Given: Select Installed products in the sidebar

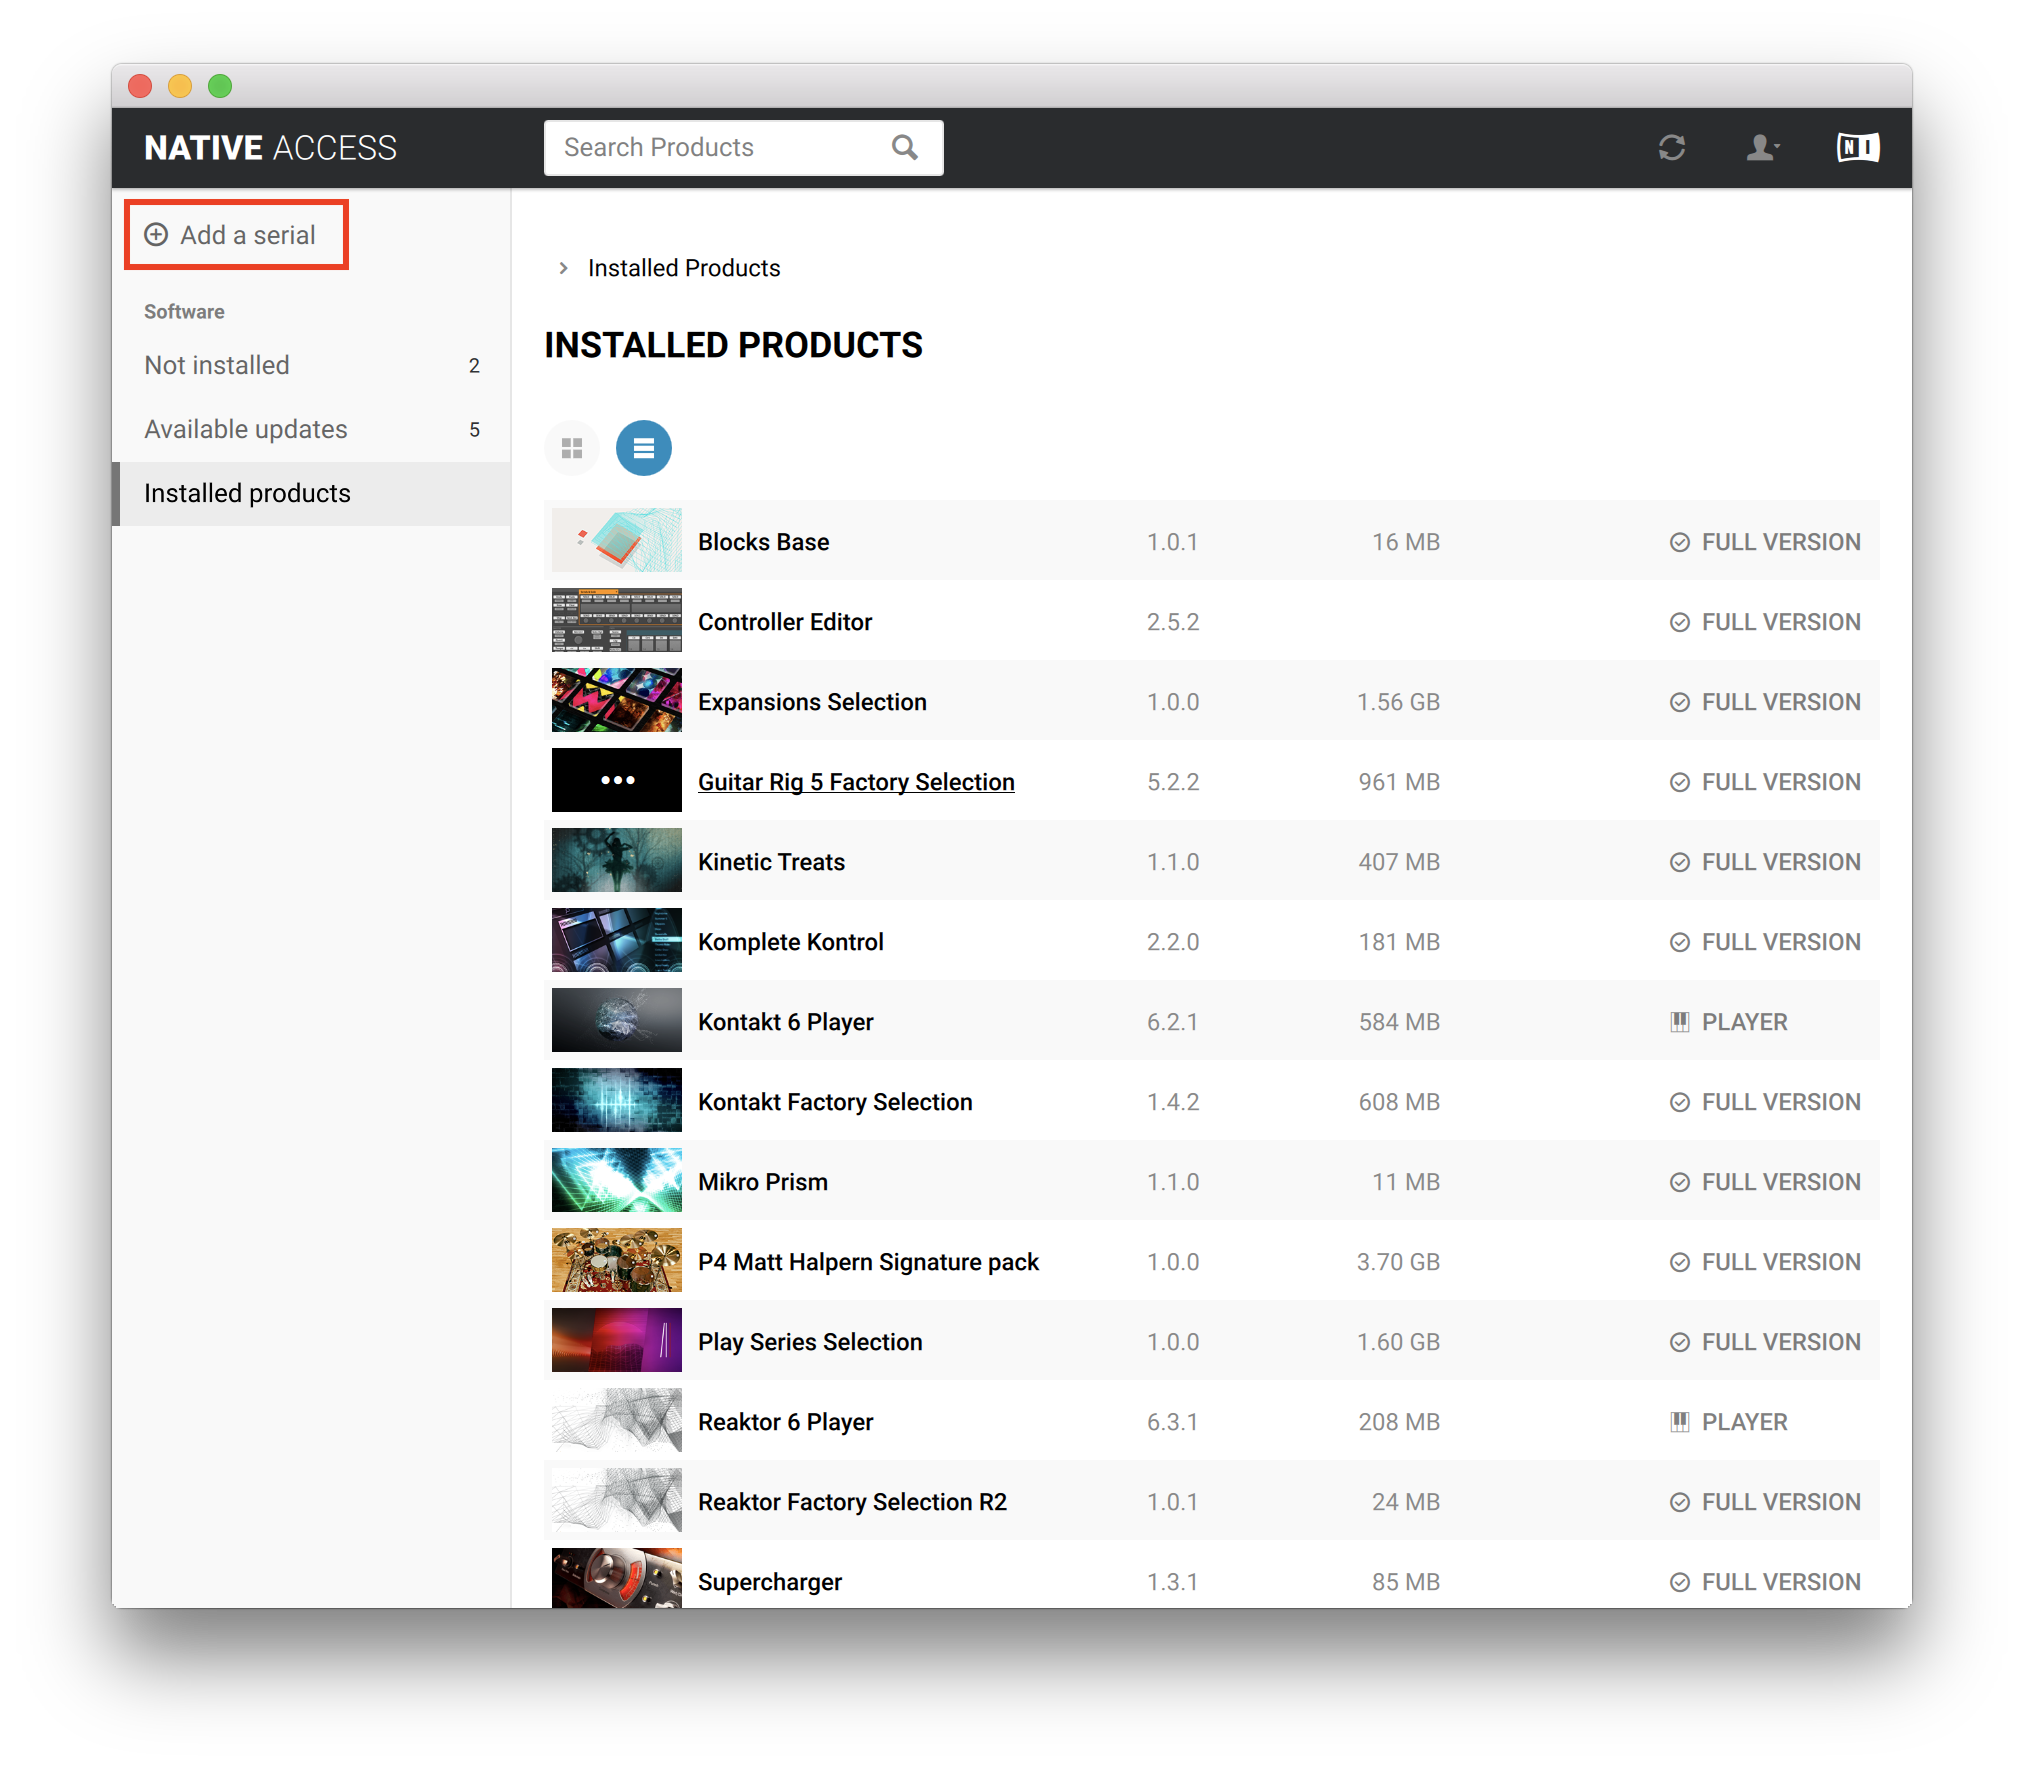Looking at the screenshot, I should (247, 494).
